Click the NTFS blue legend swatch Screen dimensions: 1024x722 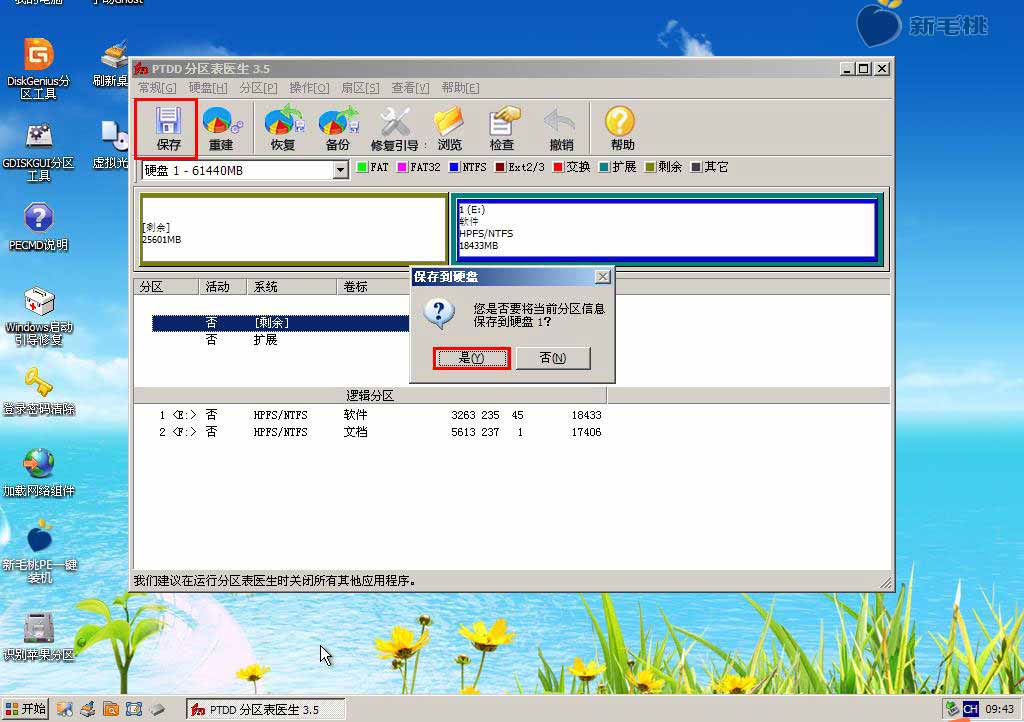point(454,167)
